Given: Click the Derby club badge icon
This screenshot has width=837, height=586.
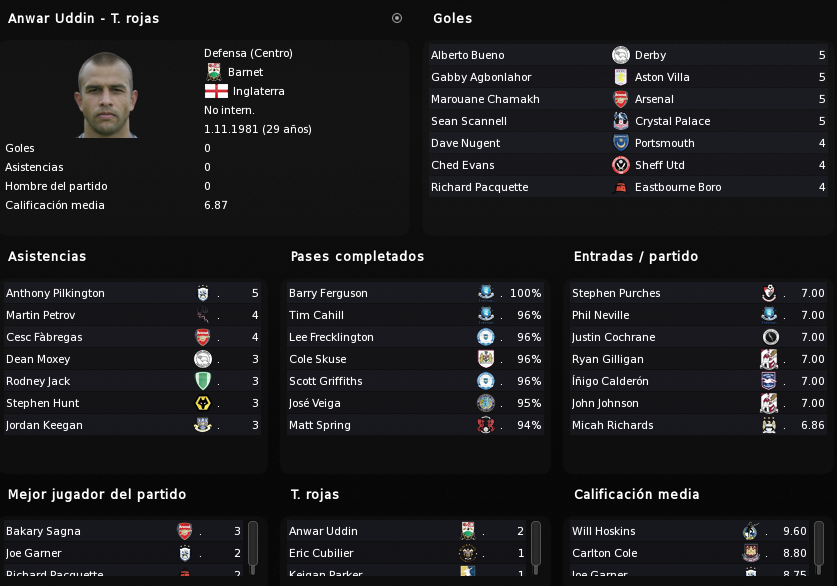Looking at the screenshot, I should coord(620,55).
